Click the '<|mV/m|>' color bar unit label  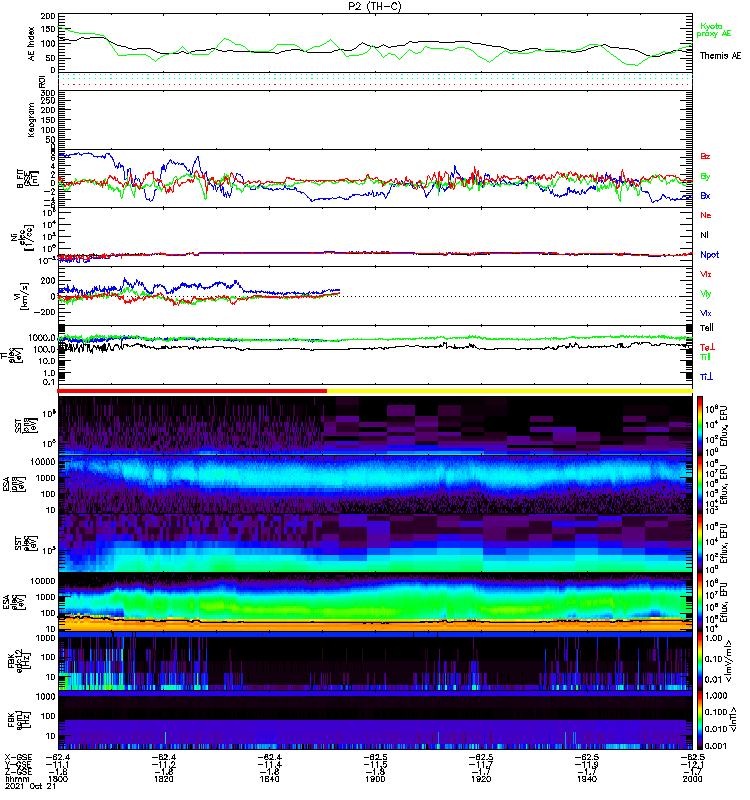(730, 661)
